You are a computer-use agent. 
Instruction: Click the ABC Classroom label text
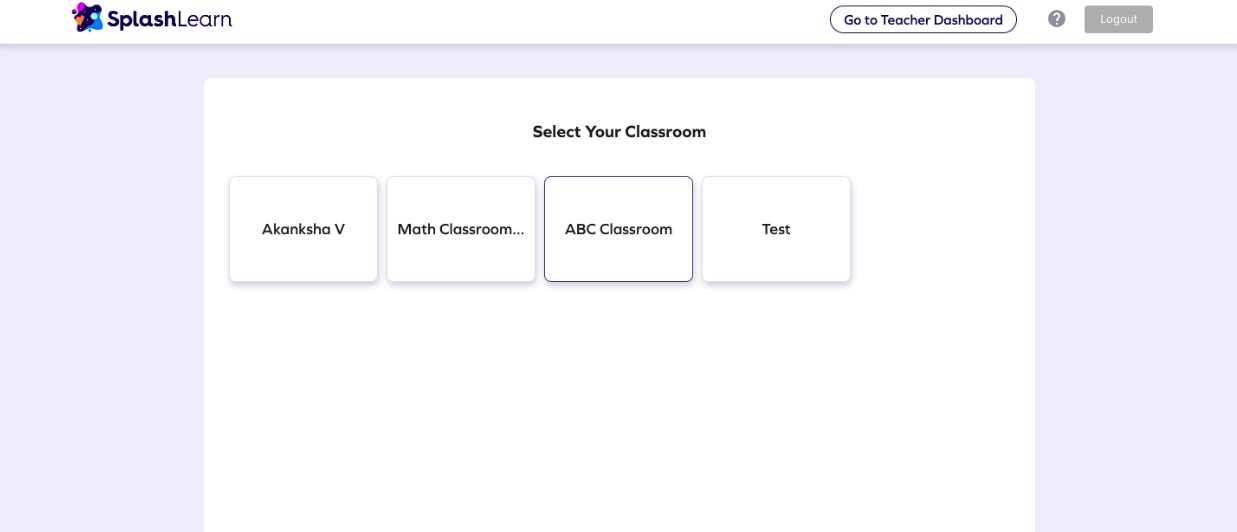tap(618, 229)
